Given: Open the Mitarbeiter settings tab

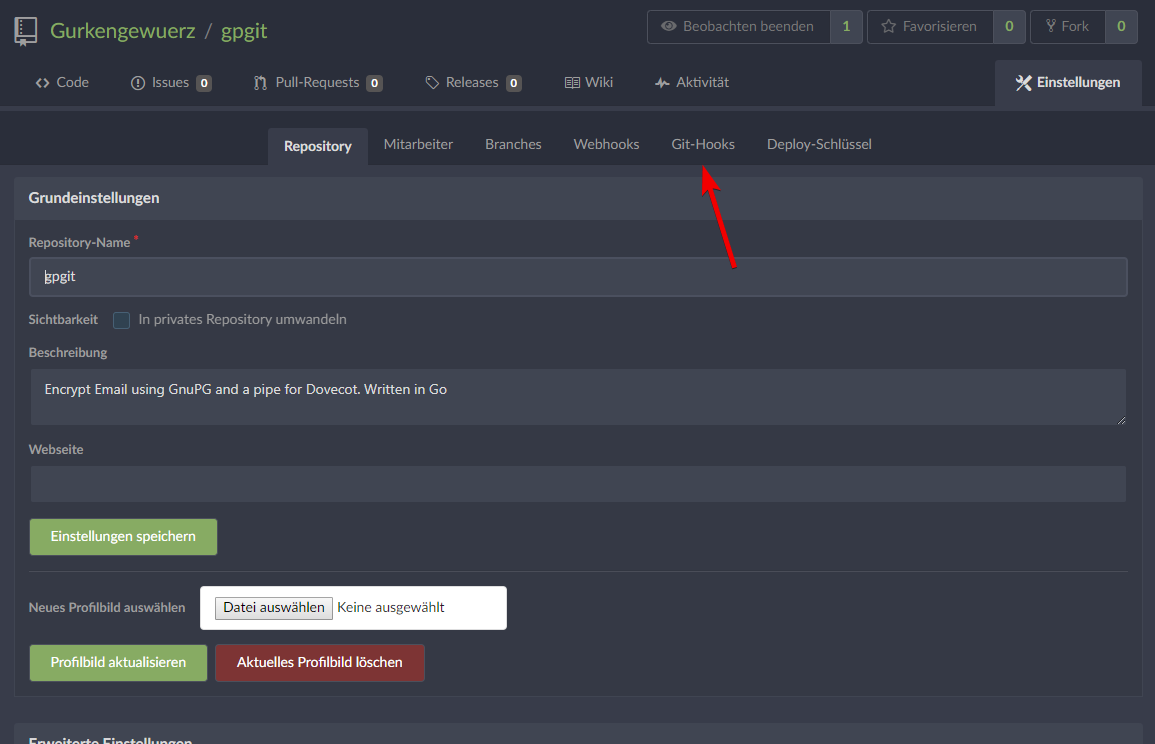Looking at the screenshot, I should pos(418,144).
